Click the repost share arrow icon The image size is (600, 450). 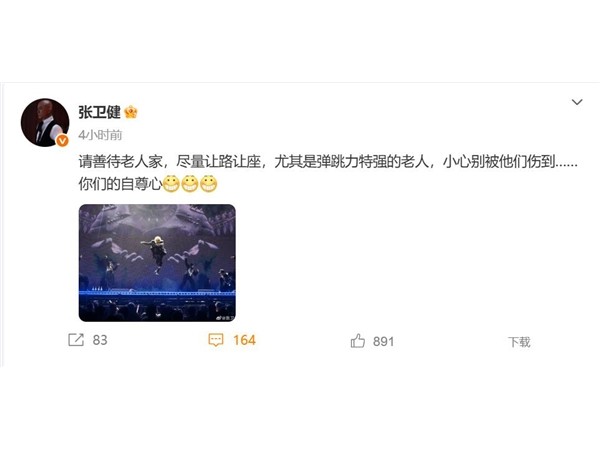(x=76, y=340)
